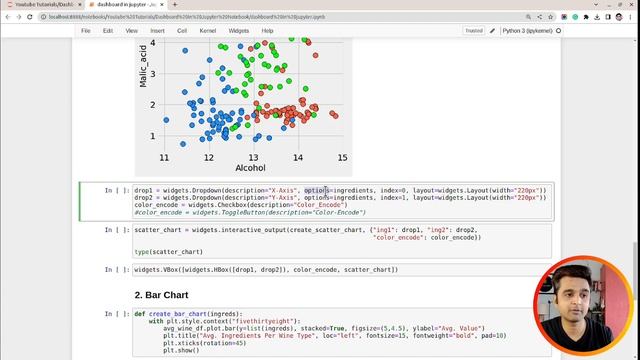Image resolution: width=640 pixels, height=360 pixels.
Task: Click into the browser address bar URL
Action: pos(187,17)
